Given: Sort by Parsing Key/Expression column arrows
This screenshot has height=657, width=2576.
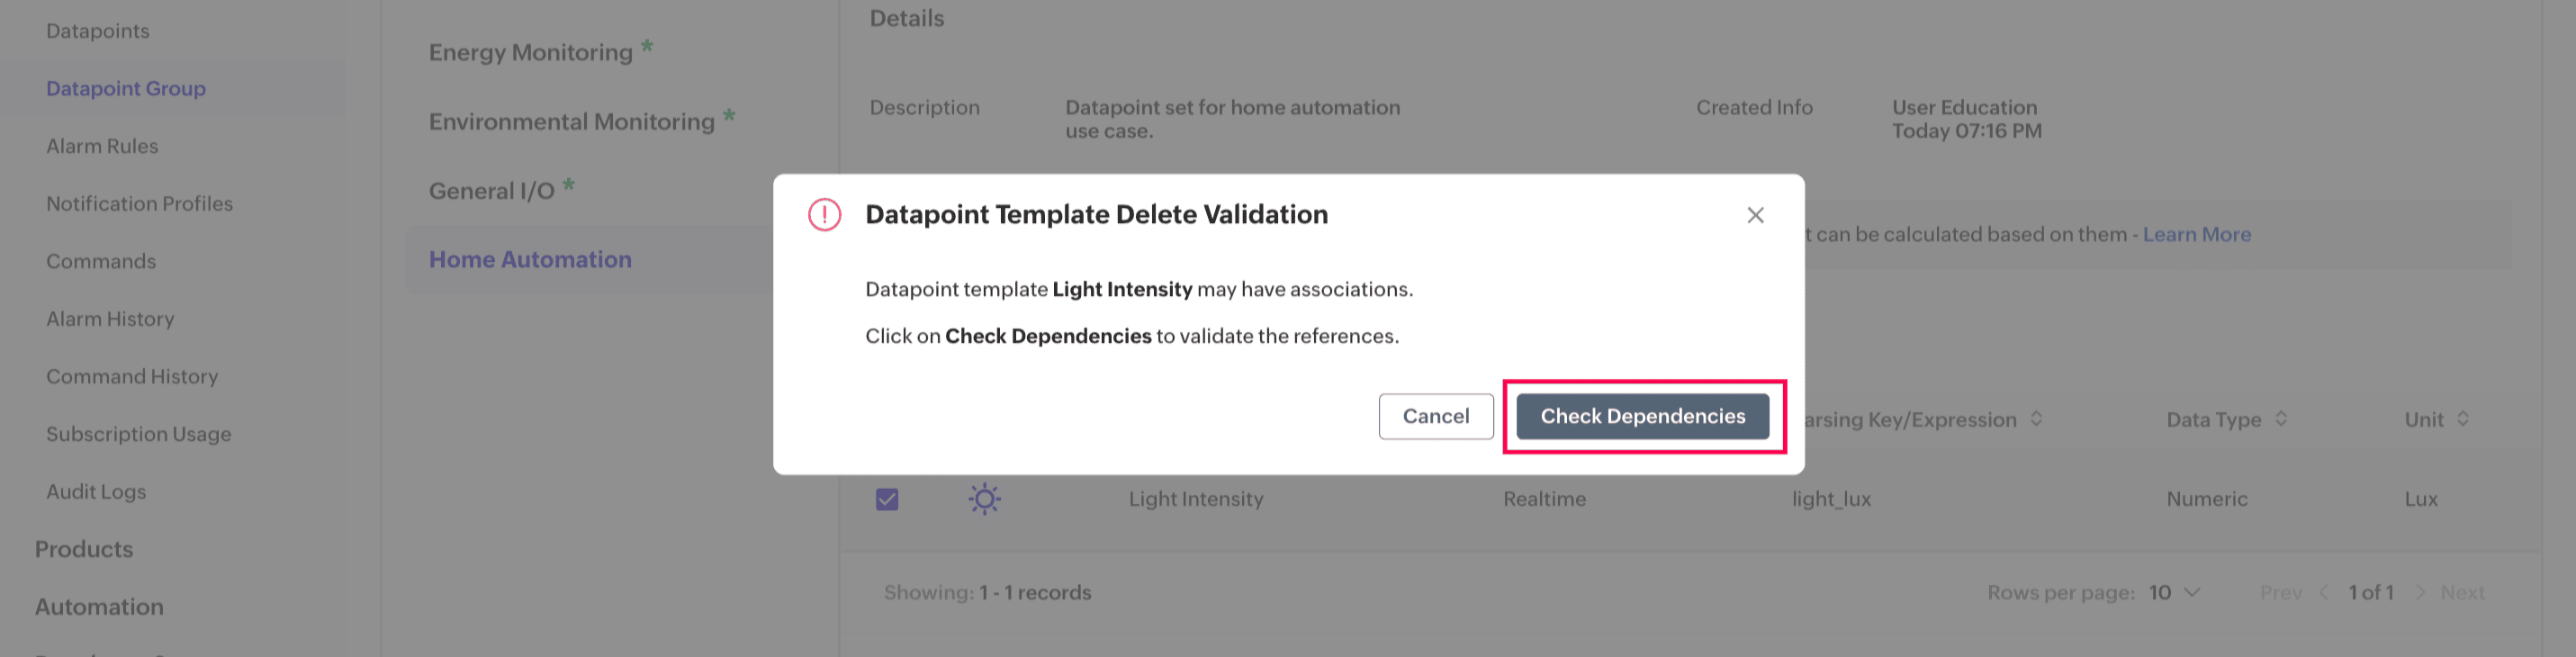Looking at the screenshot, I should click(x=2036, y=419).
